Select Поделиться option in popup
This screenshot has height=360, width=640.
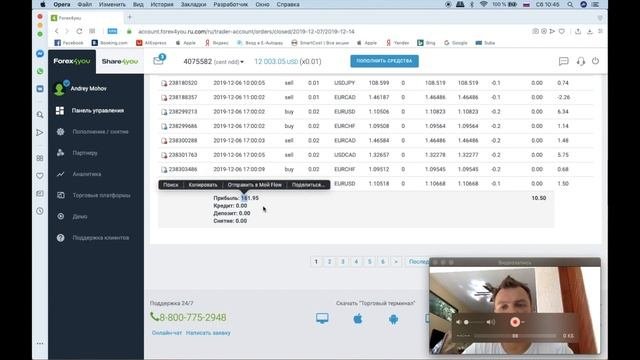coord(308,185)
